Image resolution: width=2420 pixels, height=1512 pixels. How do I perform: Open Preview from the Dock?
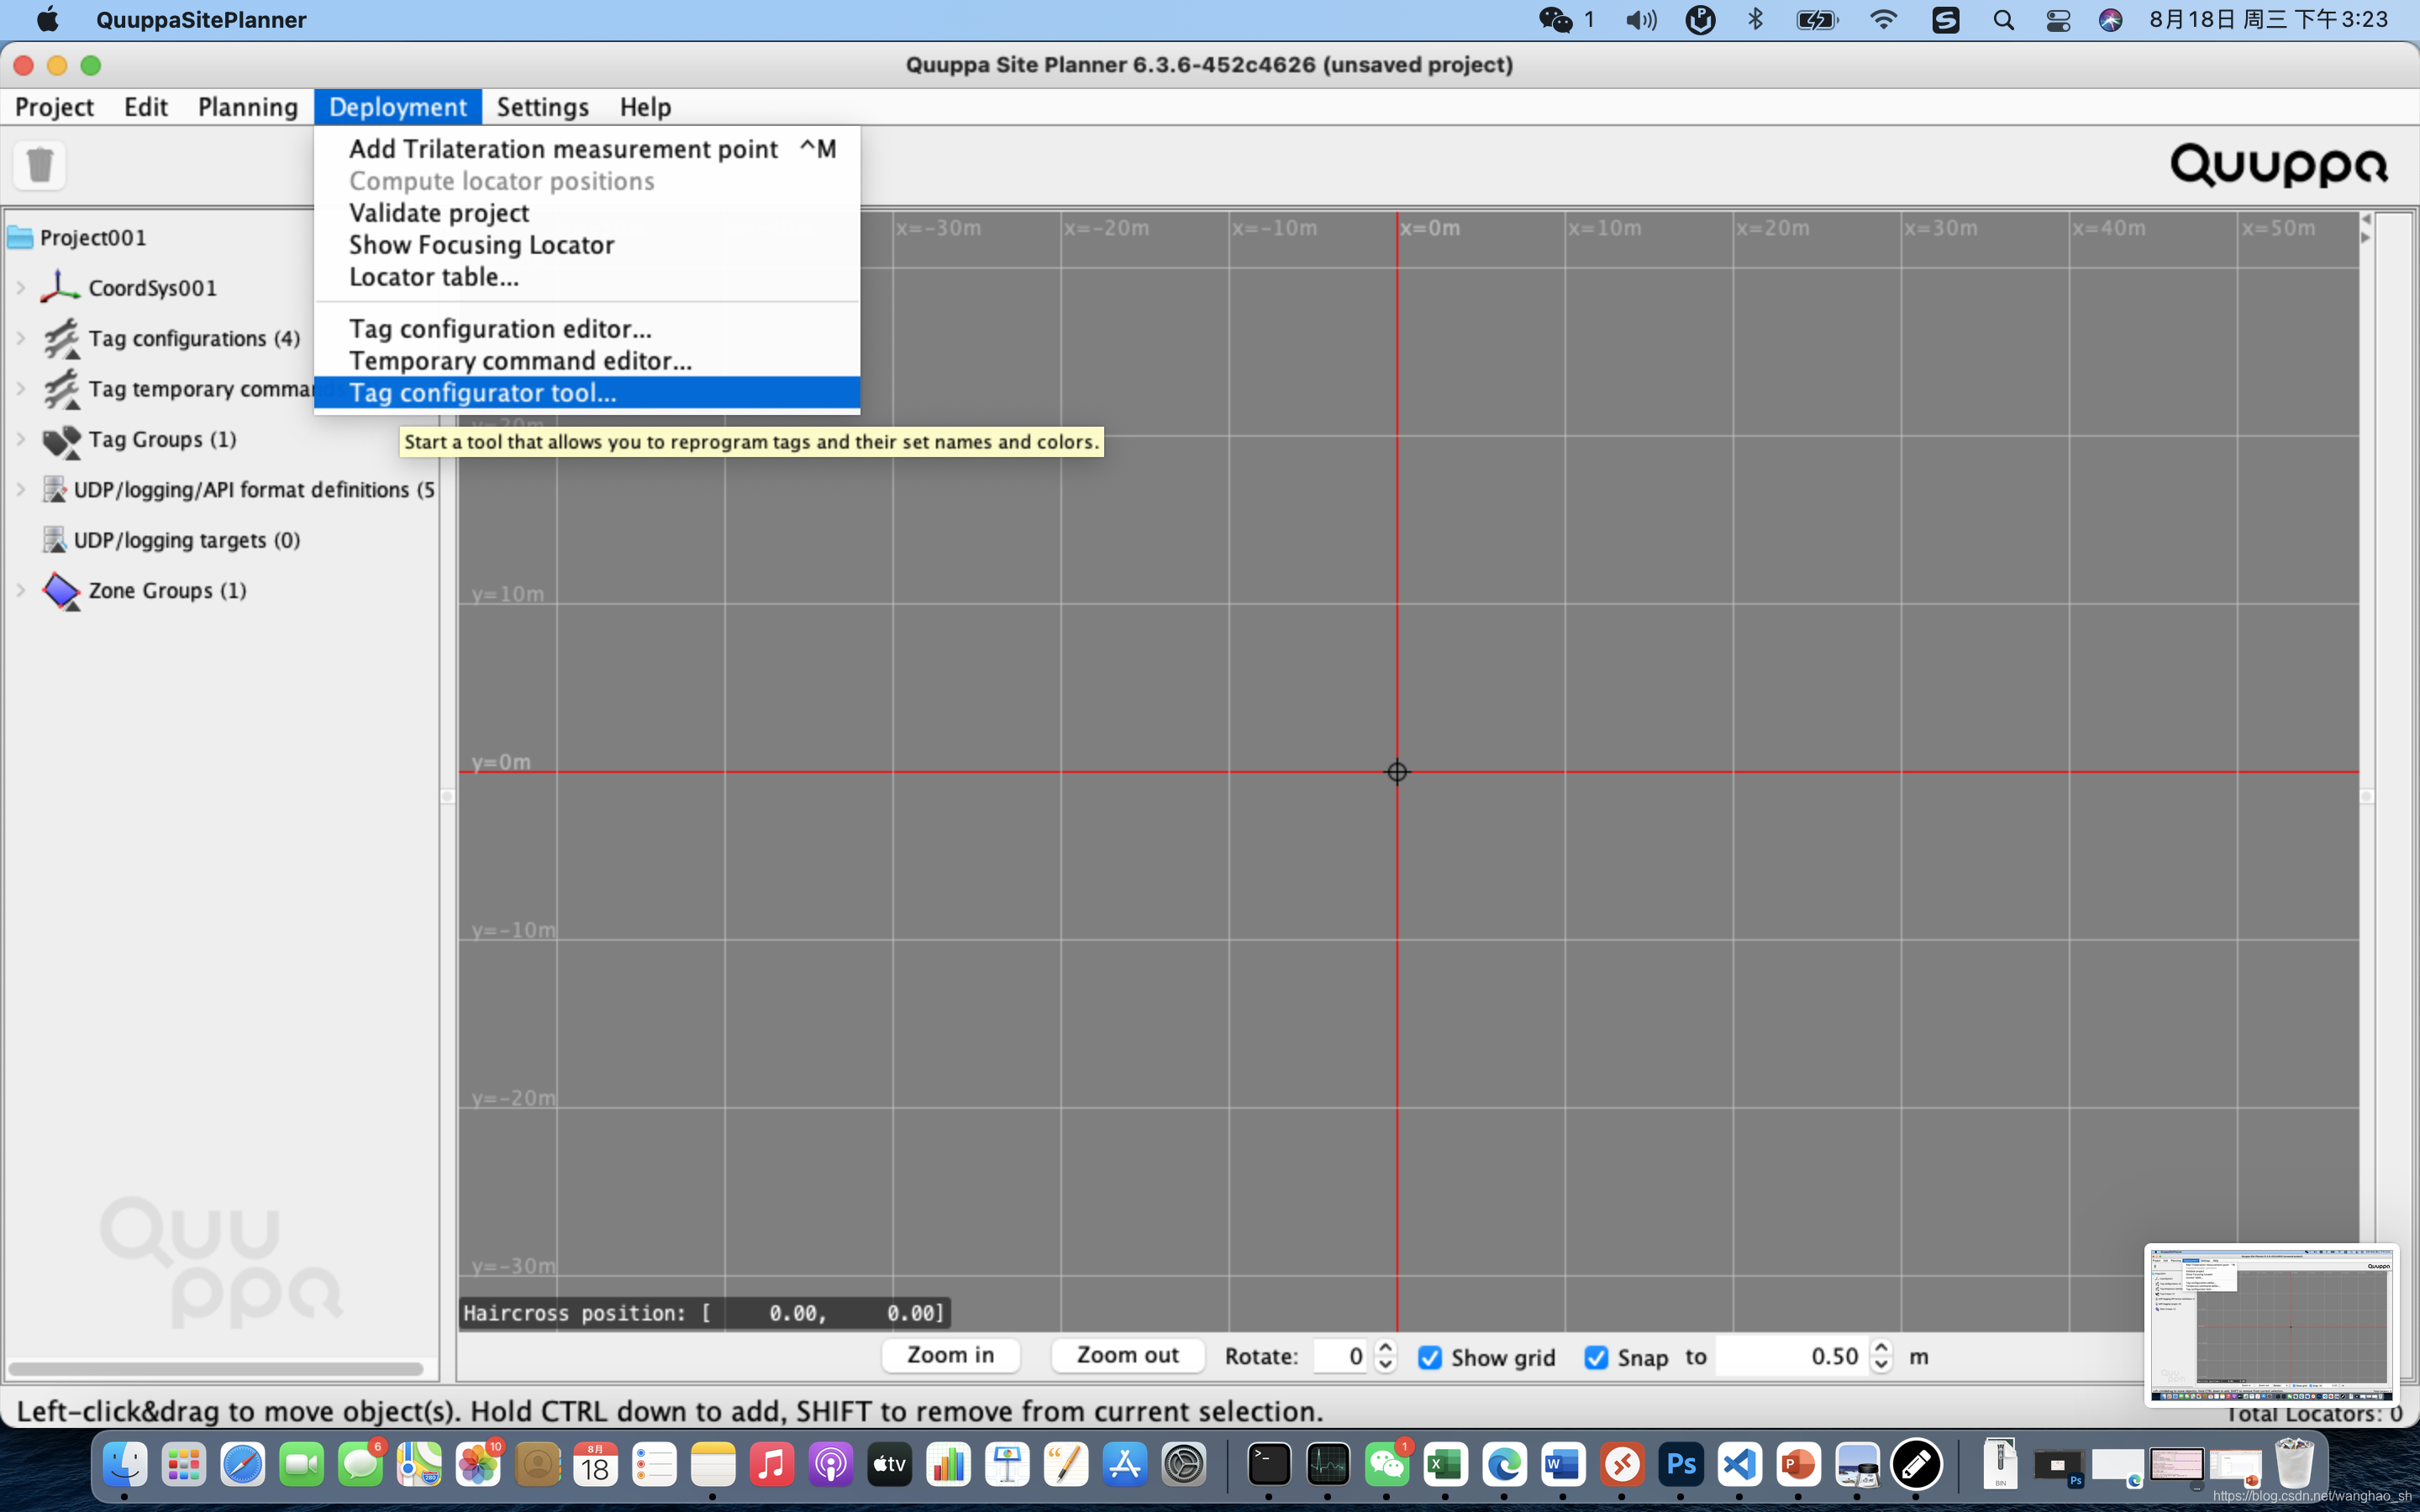pyautogui.click(x=1857, y=1466)
